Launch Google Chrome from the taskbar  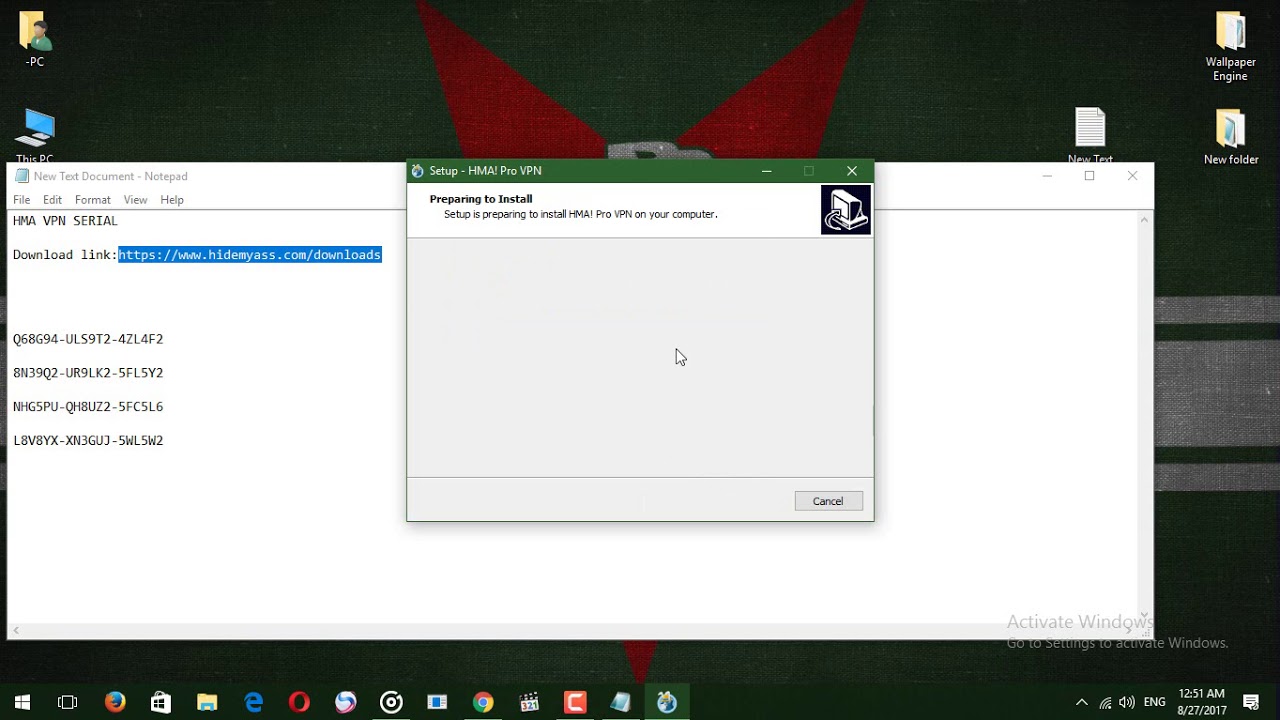483,703
